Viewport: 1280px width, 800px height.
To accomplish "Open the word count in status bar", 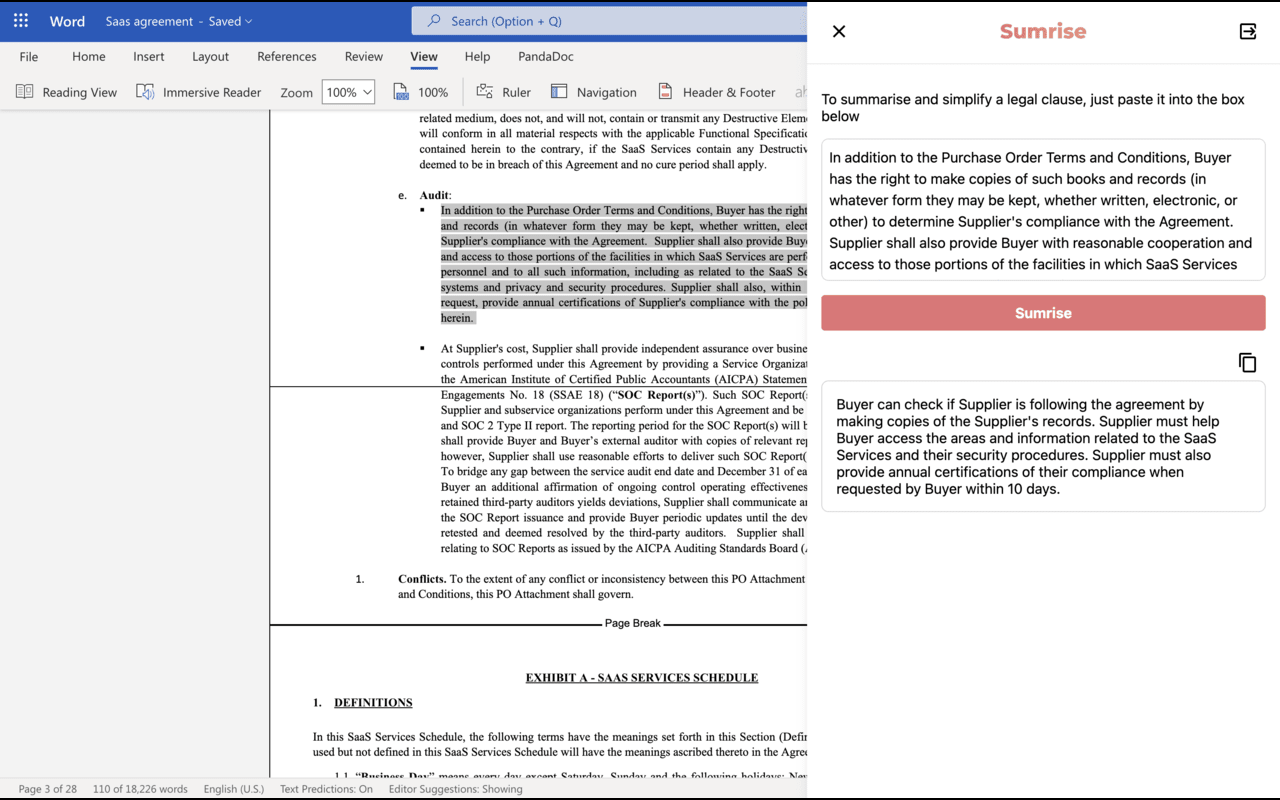I will point(140,789).
